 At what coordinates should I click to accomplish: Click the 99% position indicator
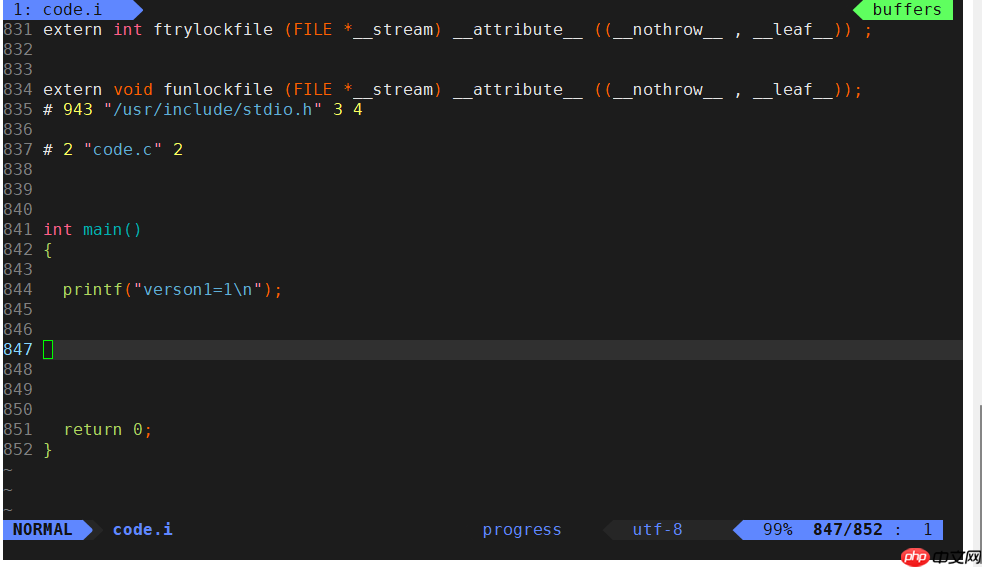click(x=777, y=529)
